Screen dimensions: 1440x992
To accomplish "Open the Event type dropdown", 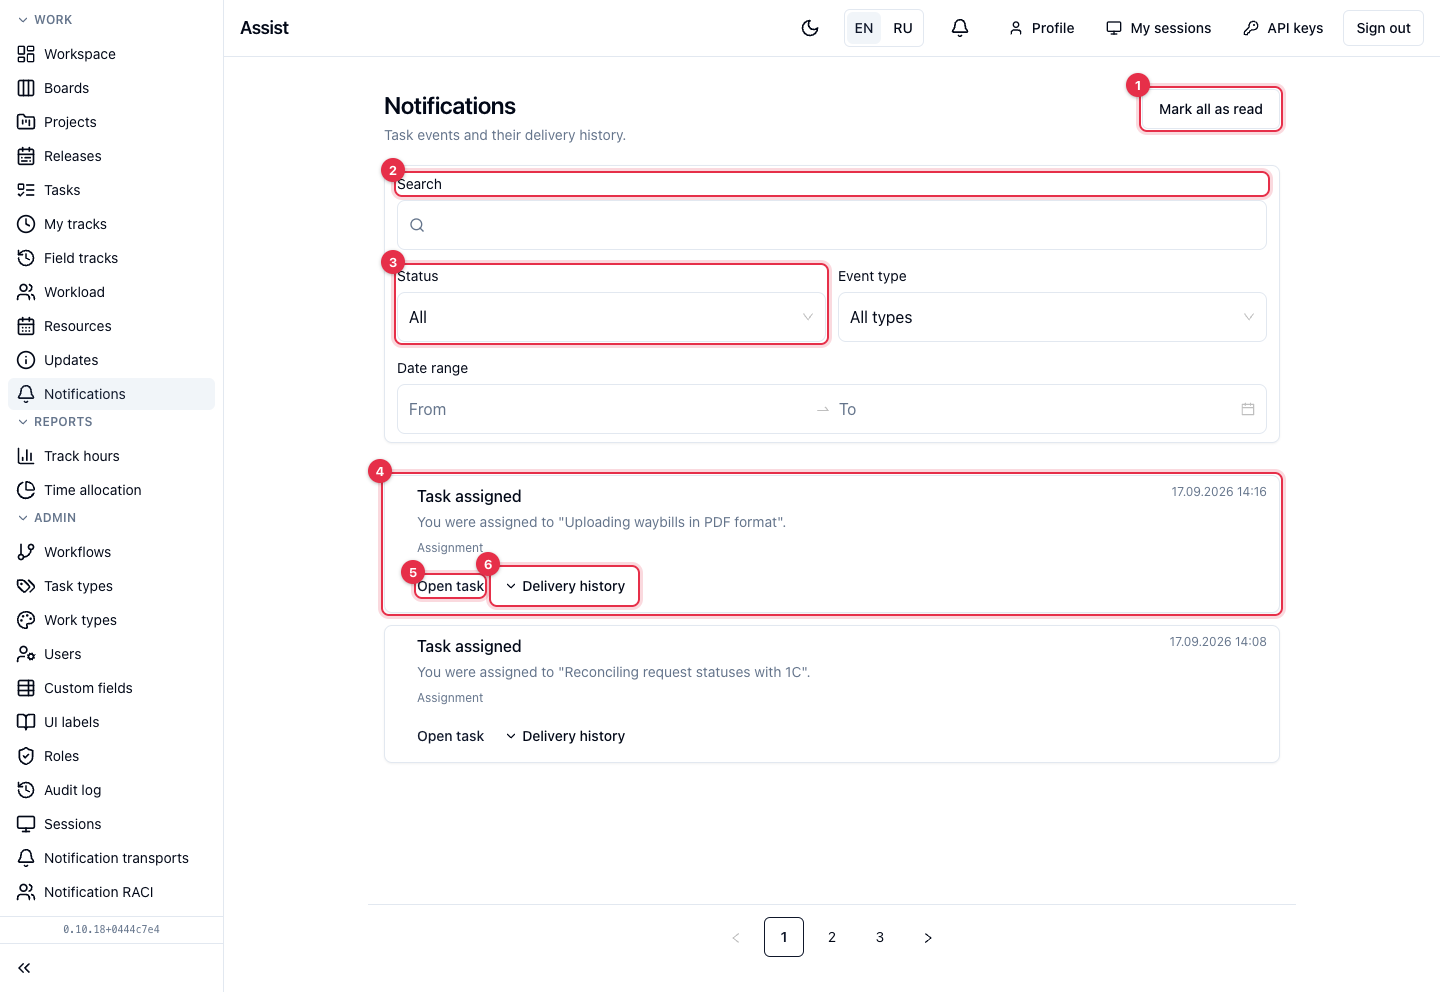I will [1052, 317].
